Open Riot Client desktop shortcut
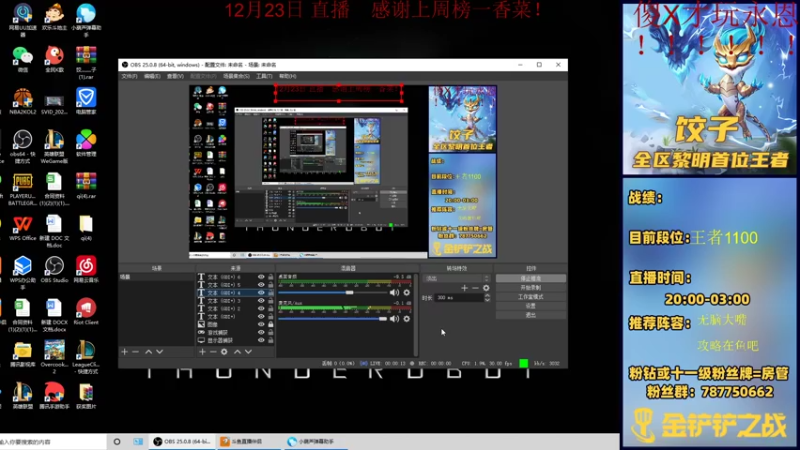The width and height of the screenshot is (800, 450). coord(86,312)
